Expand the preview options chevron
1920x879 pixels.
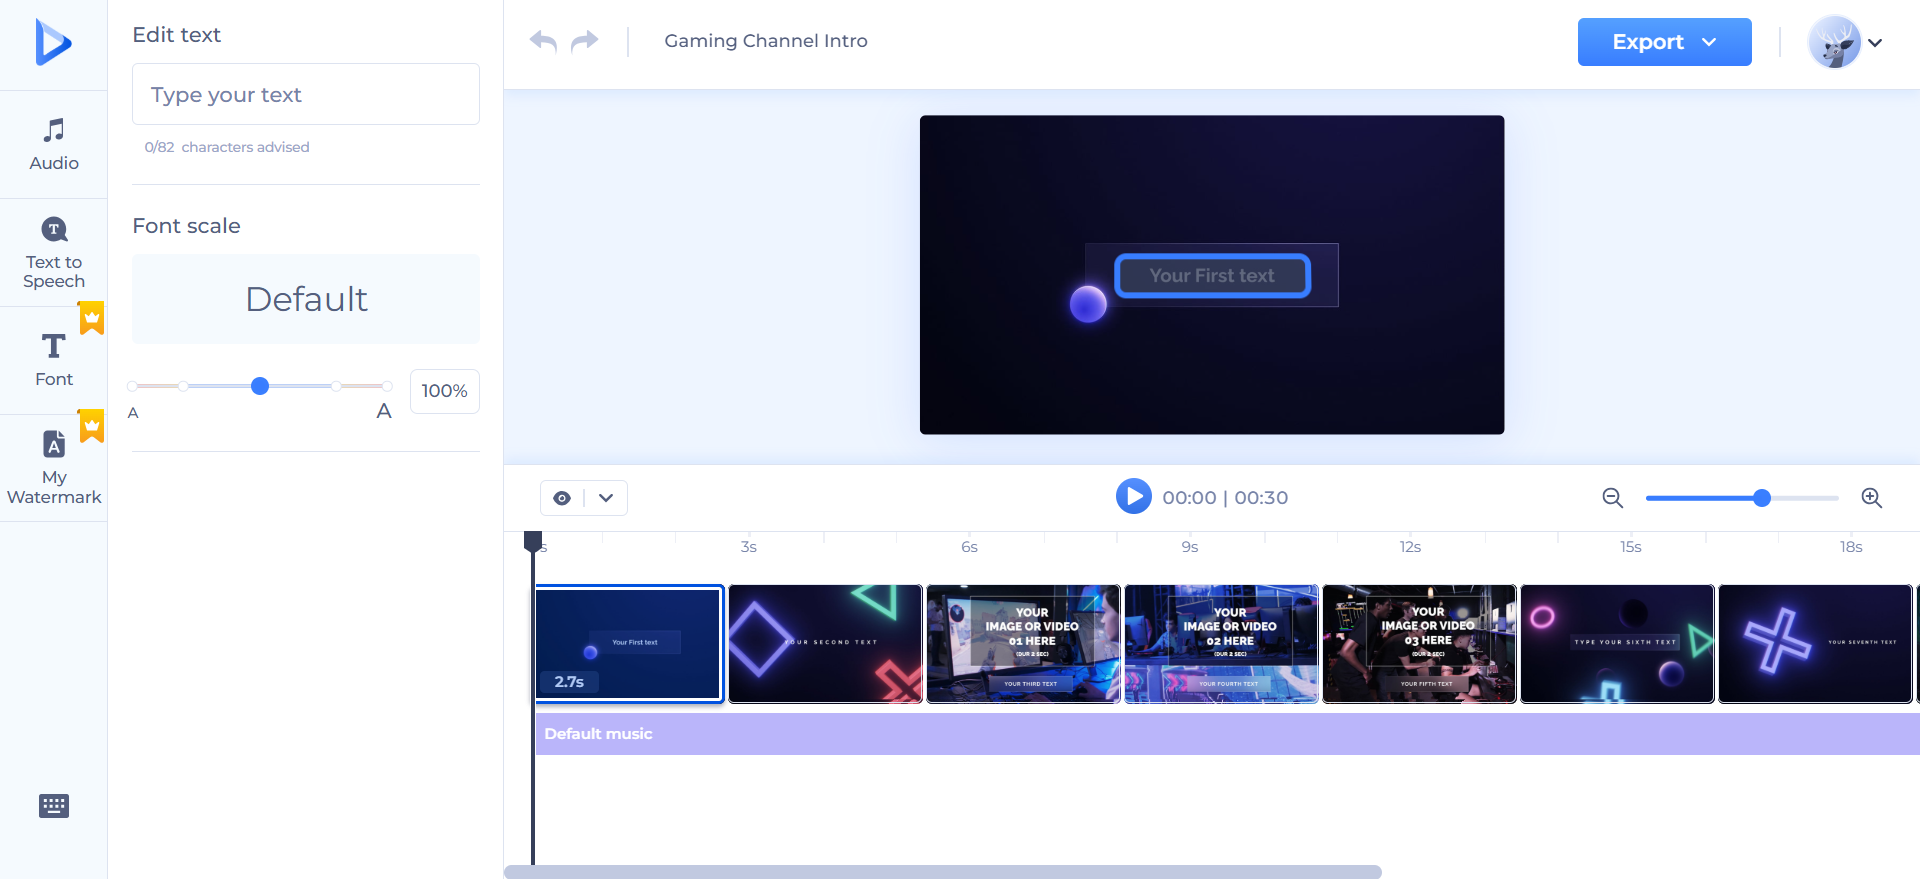(x=606, y=498)
